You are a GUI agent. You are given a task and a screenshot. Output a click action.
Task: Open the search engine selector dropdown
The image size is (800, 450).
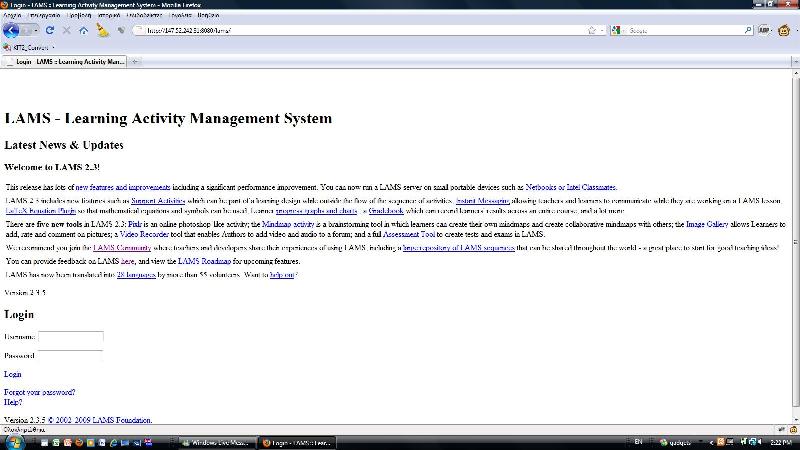coord(617,30)
